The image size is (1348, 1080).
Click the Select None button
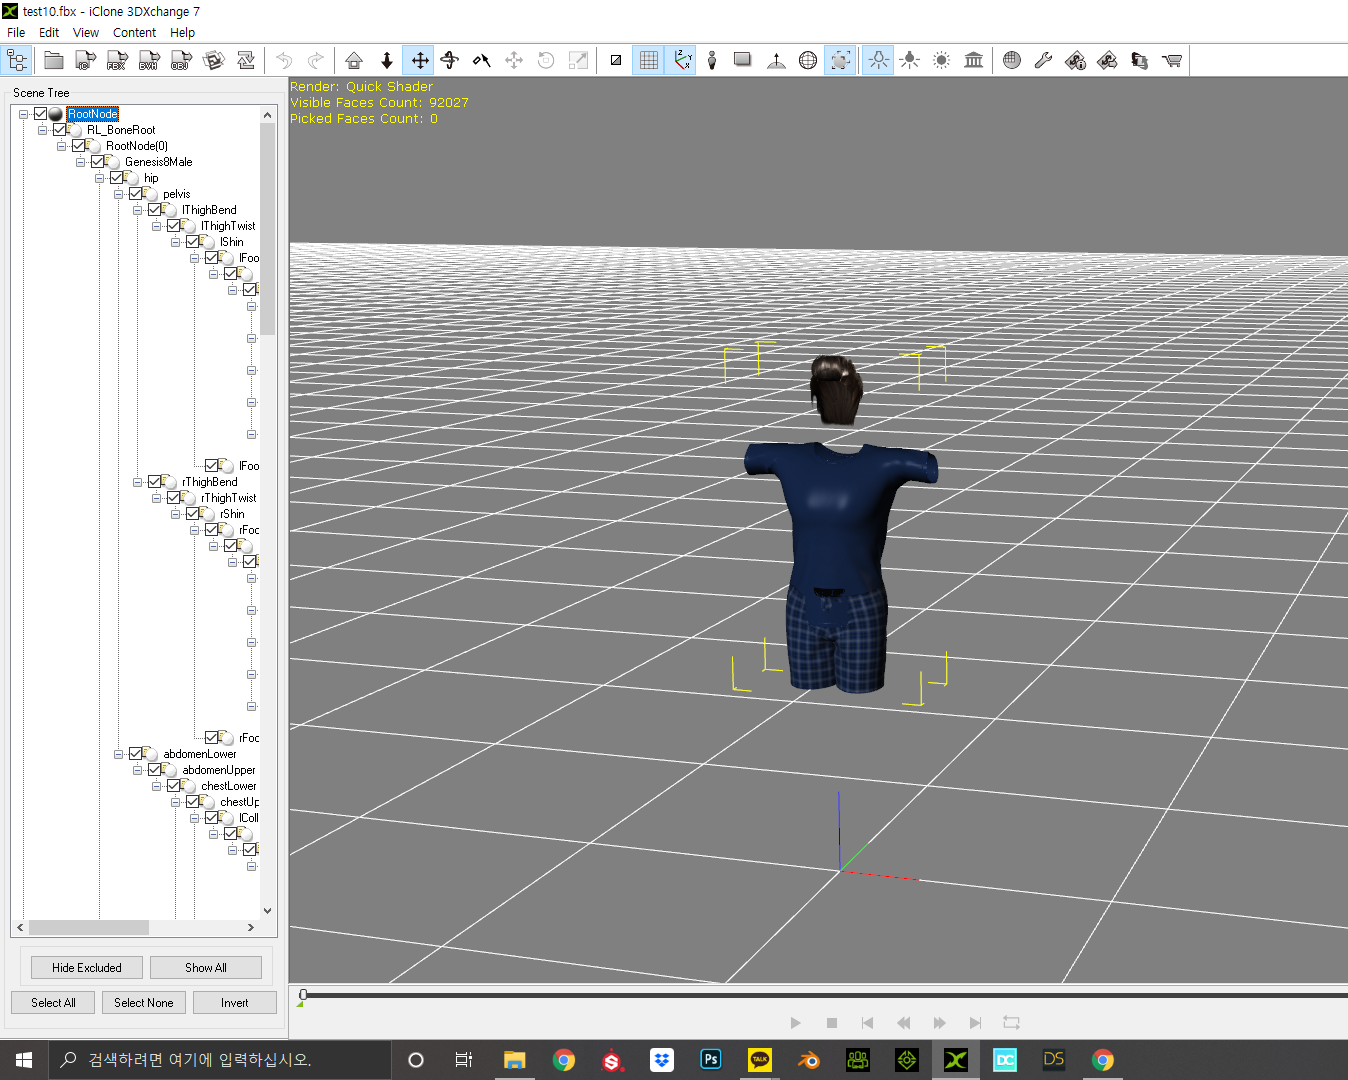(x=144, y=1003)
